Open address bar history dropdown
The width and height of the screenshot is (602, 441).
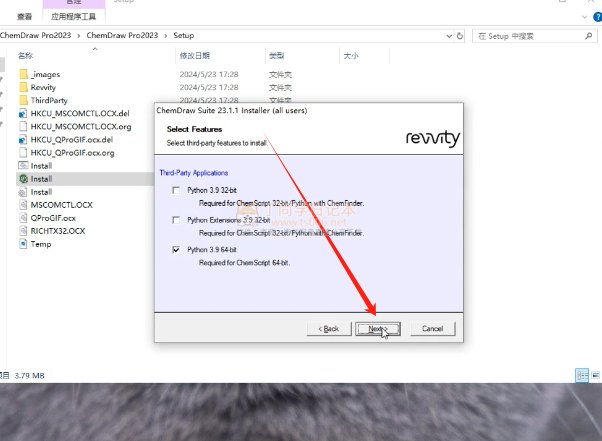point(449,36)
